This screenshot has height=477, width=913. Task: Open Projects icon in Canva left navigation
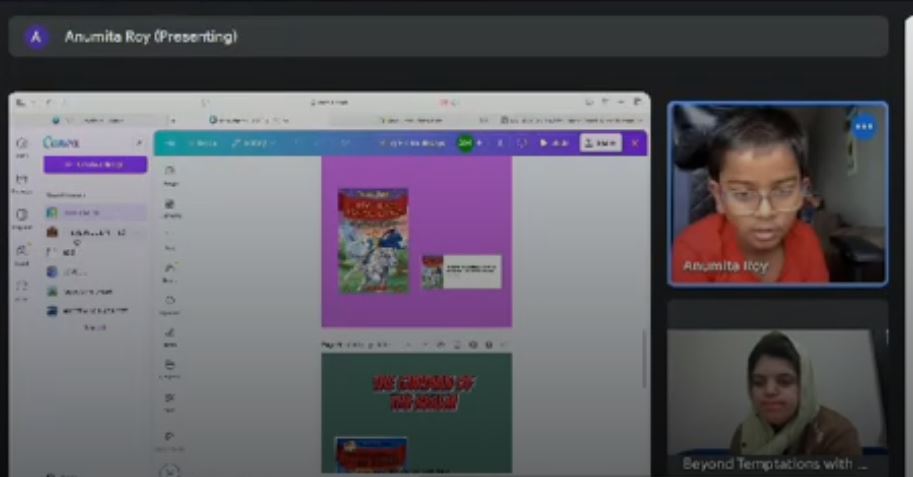tap(22, 183)
